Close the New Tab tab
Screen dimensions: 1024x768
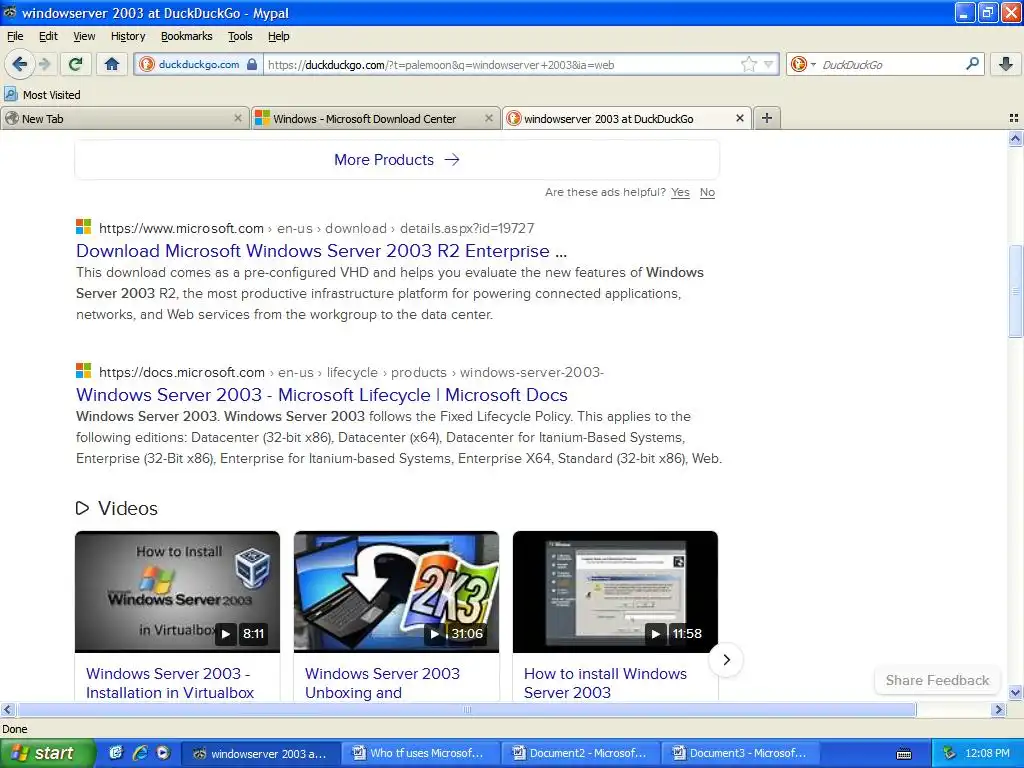click(238, 118)
